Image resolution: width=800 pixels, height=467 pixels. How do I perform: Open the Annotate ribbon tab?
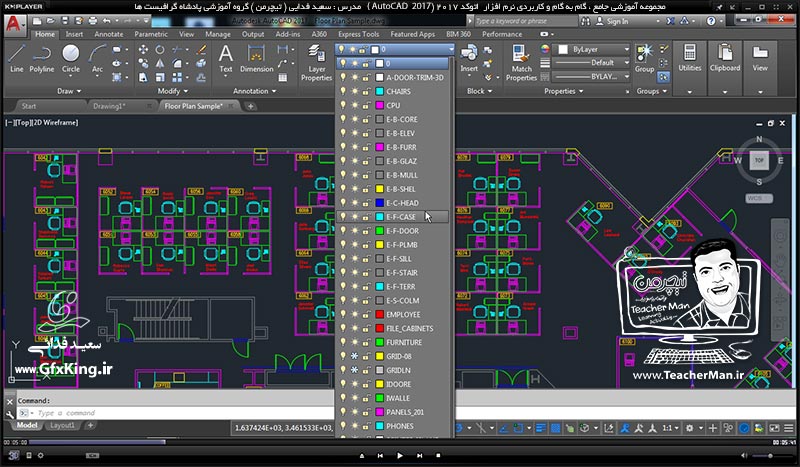pos(109,34)
